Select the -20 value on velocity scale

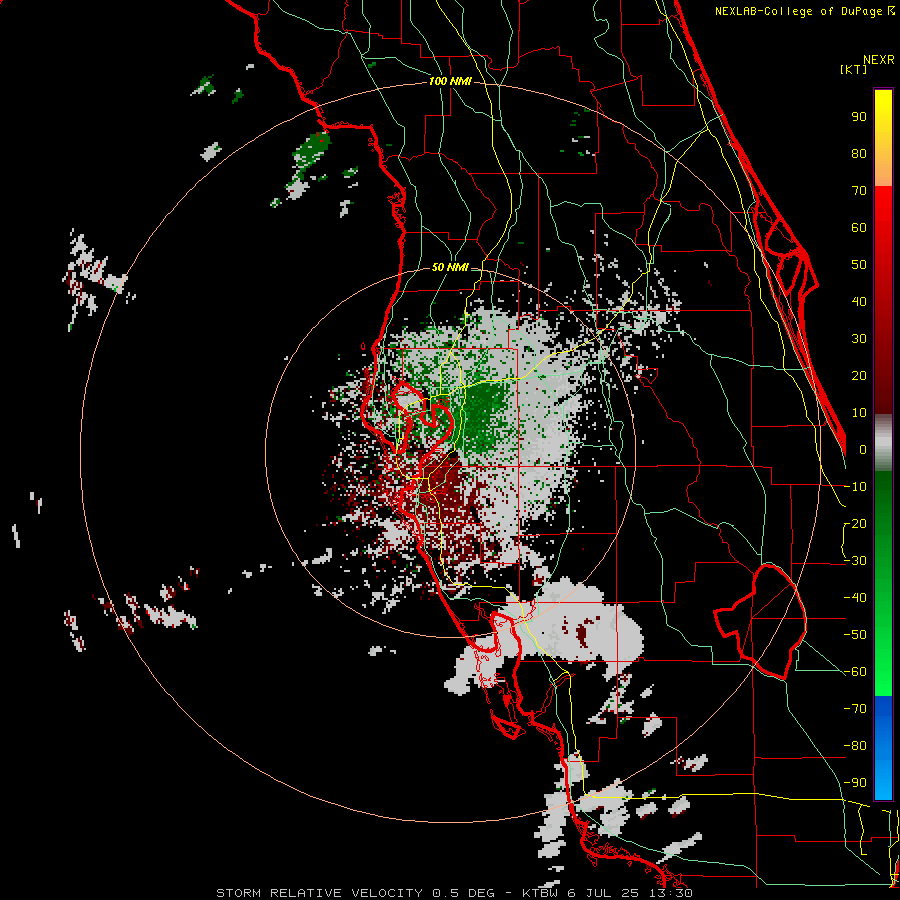click(x=855, y=523)
